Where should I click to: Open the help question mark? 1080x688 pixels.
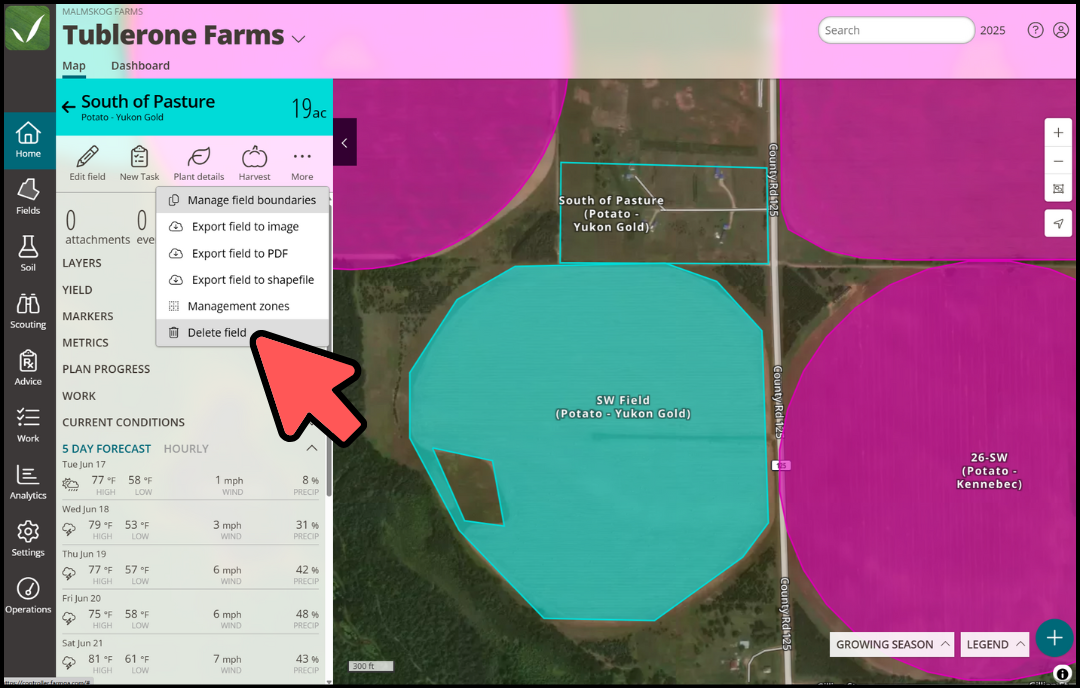pos(1035,30)
